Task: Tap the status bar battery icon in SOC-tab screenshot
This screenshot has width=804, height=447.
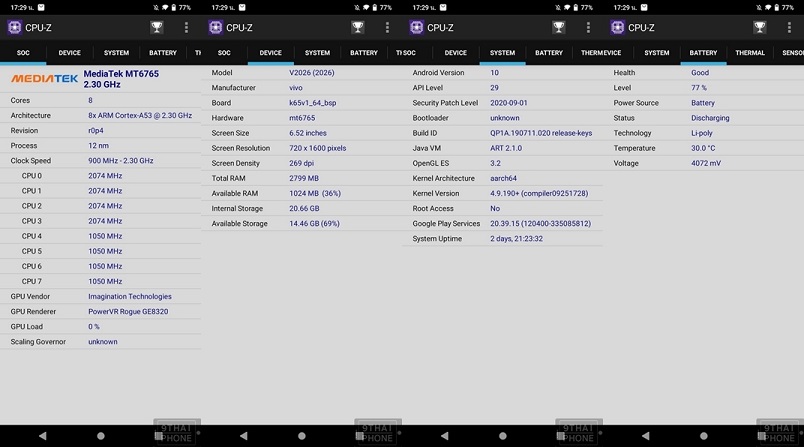Action: [x=173, y=7]
